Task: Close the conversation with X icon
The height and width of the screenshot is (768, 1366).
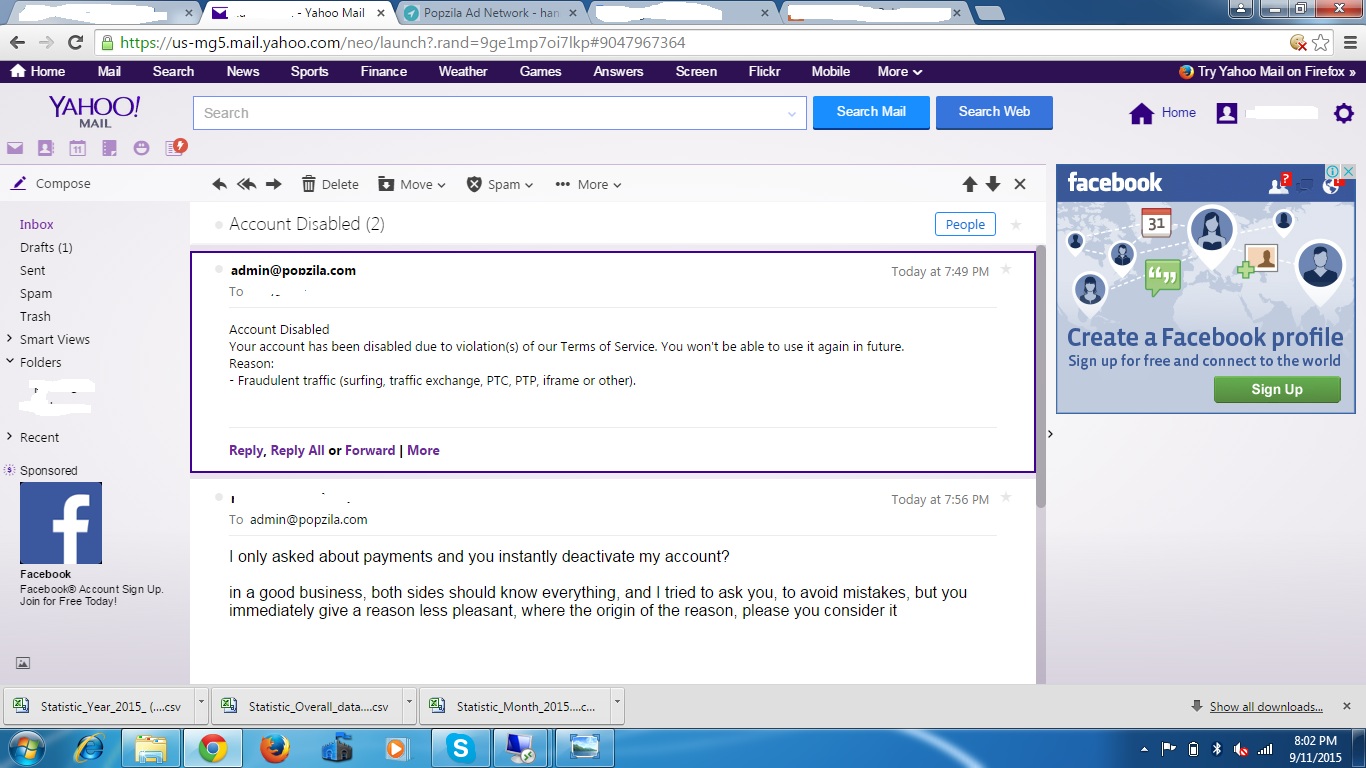Action: pos(1020,184)
